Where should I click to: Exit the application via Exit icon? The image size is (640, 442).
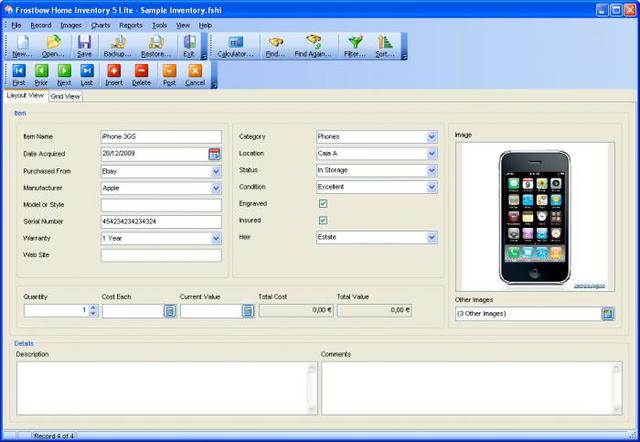(189, 46)
